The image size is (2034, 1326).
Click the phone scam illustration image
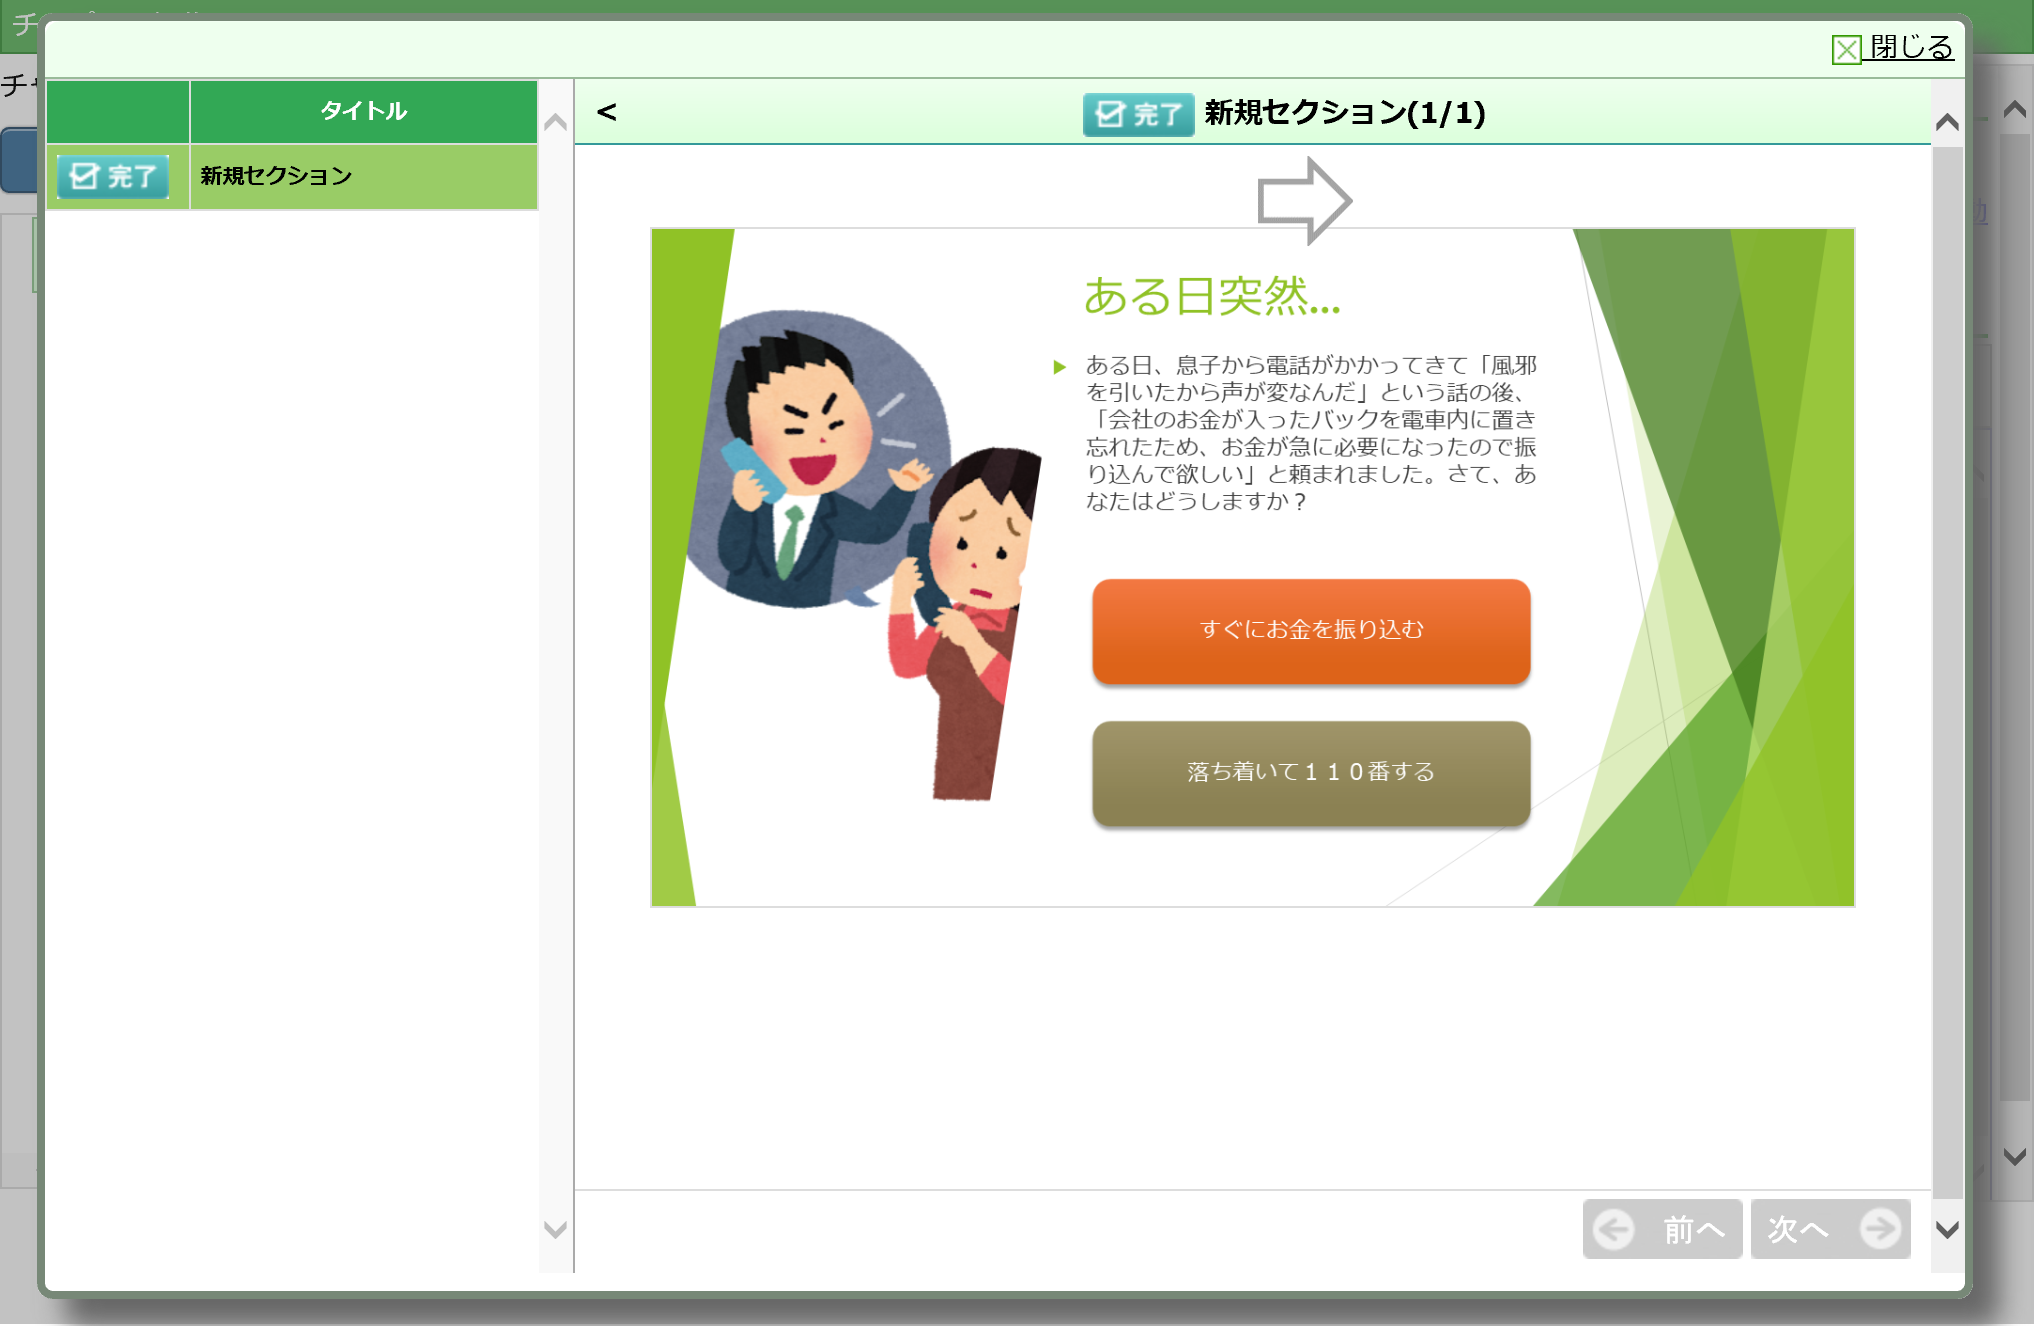click(860, 555)
